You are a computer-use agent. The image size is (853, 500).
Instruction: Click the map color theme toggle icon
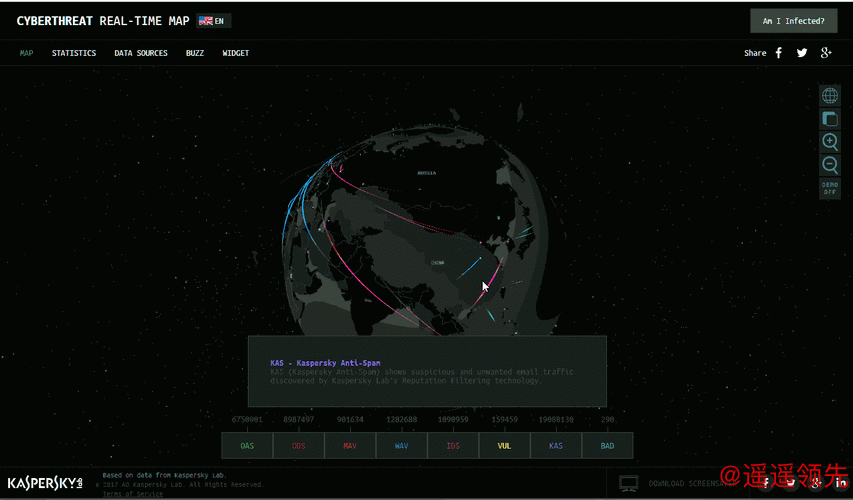tap(829, 119)
